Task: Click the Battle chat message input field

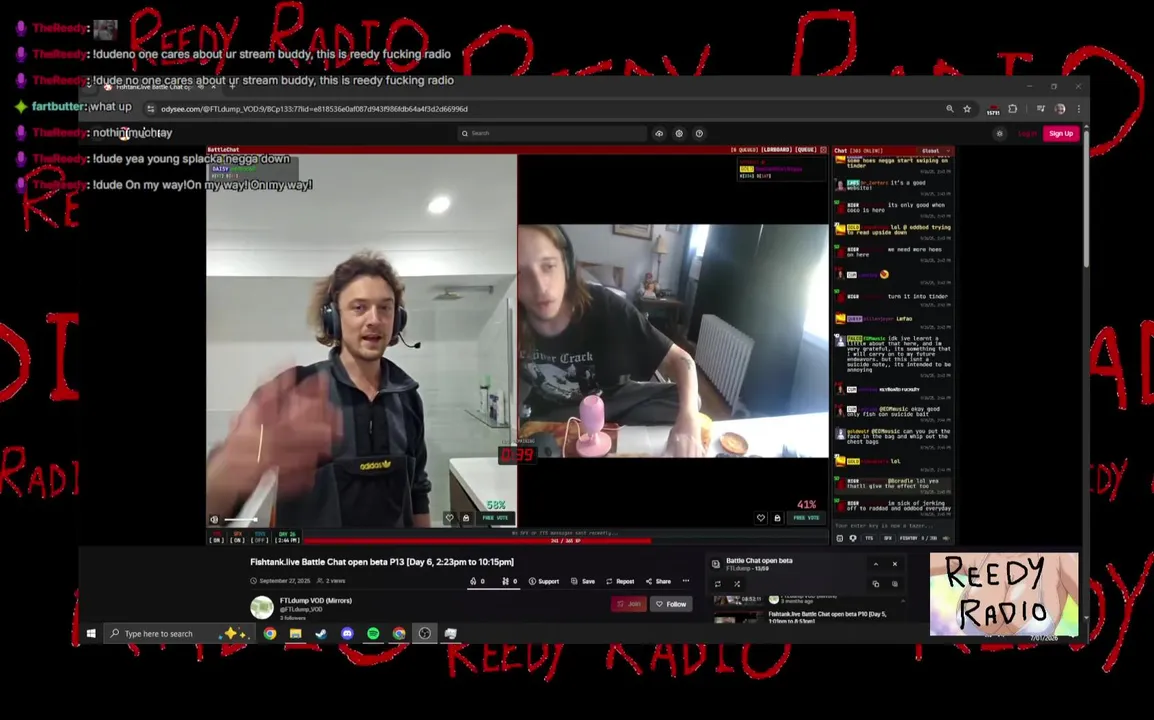Action: click(x=893, y=526)
